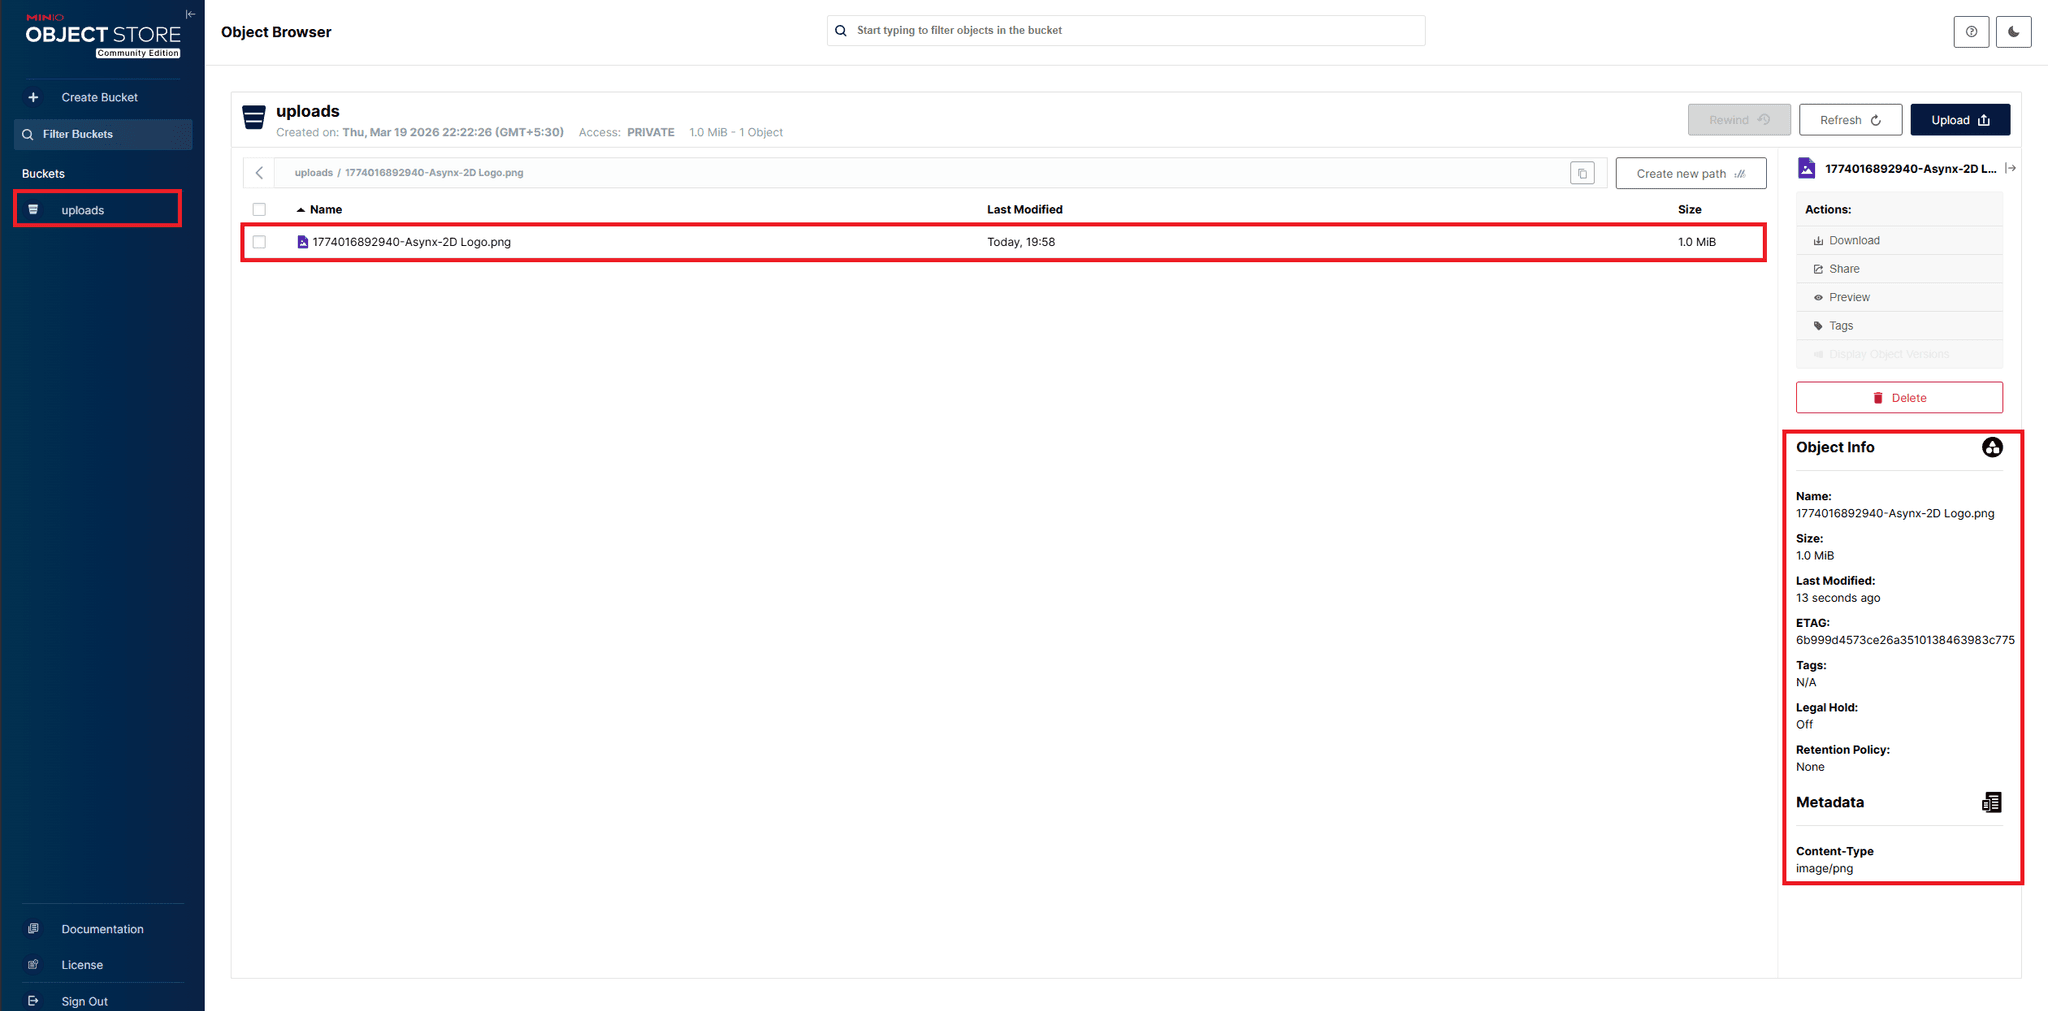Open the help icon button
This screenshot has height=1011, width=2048.
1971,32
